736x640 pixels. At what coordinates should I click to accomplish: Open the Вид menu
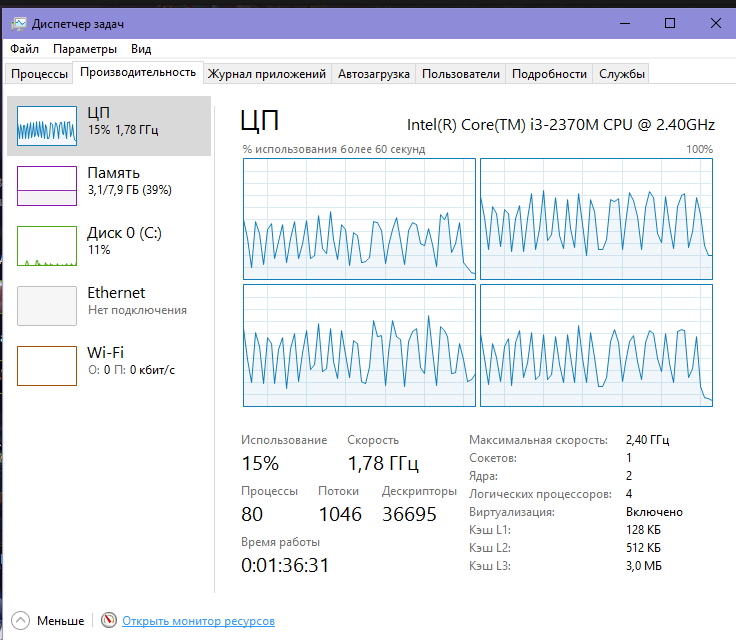click(141, 49)
